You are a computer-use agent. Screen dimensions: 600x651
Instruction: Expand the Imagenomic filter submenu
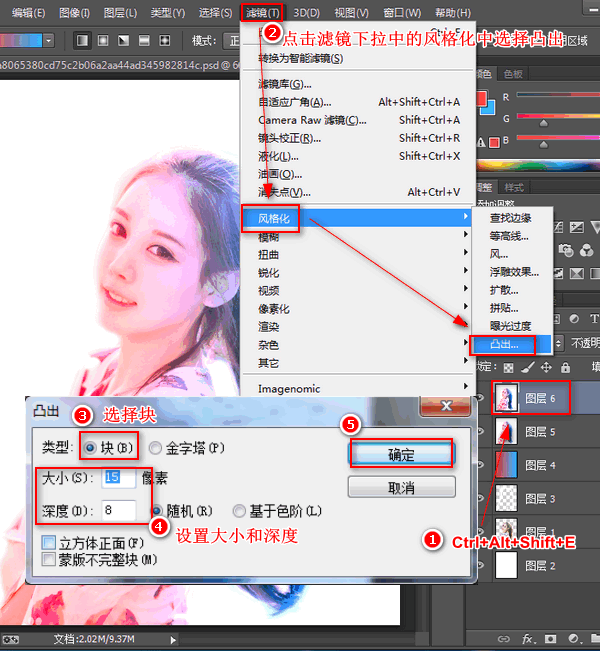[358, 389]
